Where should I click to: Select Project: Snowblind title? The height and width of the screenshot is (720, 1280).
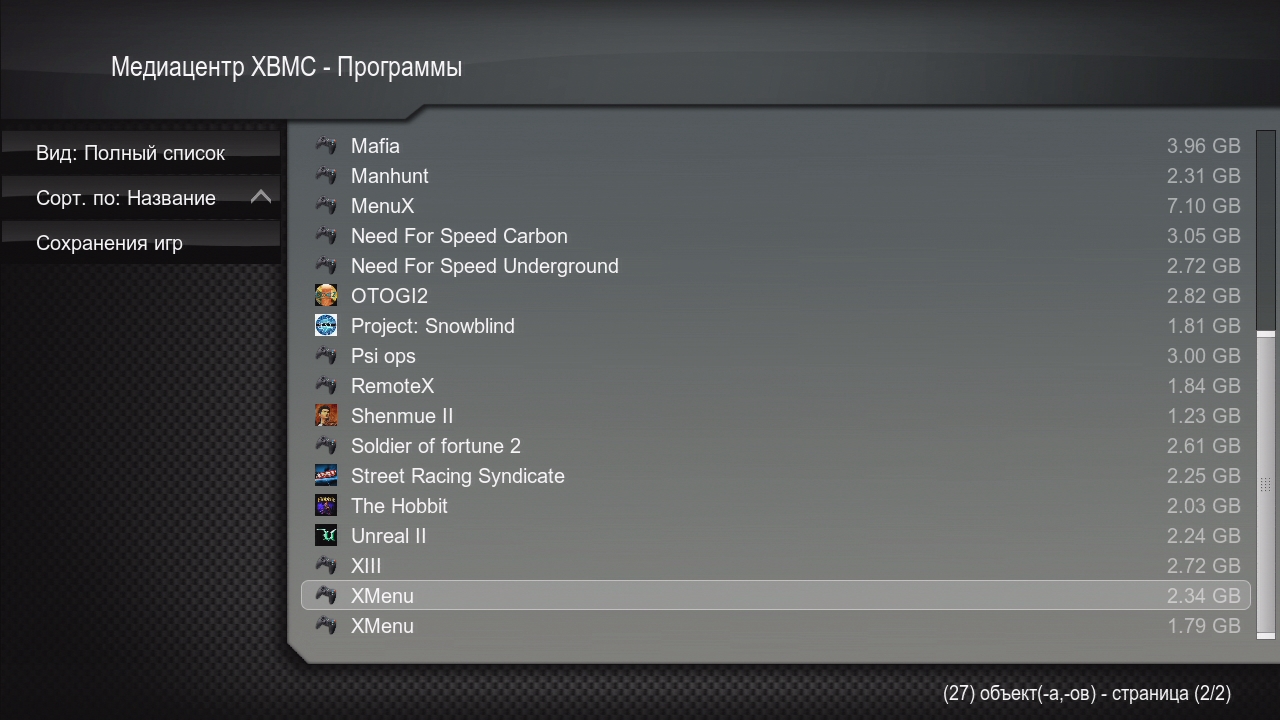click(433, 326)
